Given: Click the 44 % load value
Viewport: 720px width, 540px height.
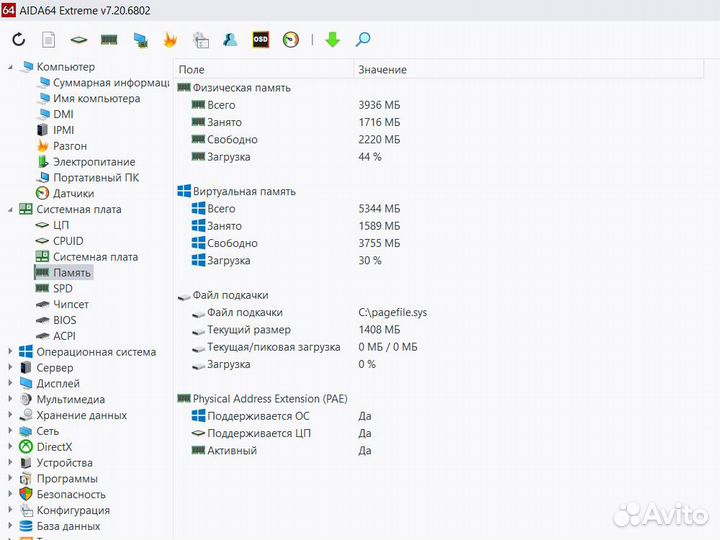Looking at the screenshot, I should click(x=370, y=157).
